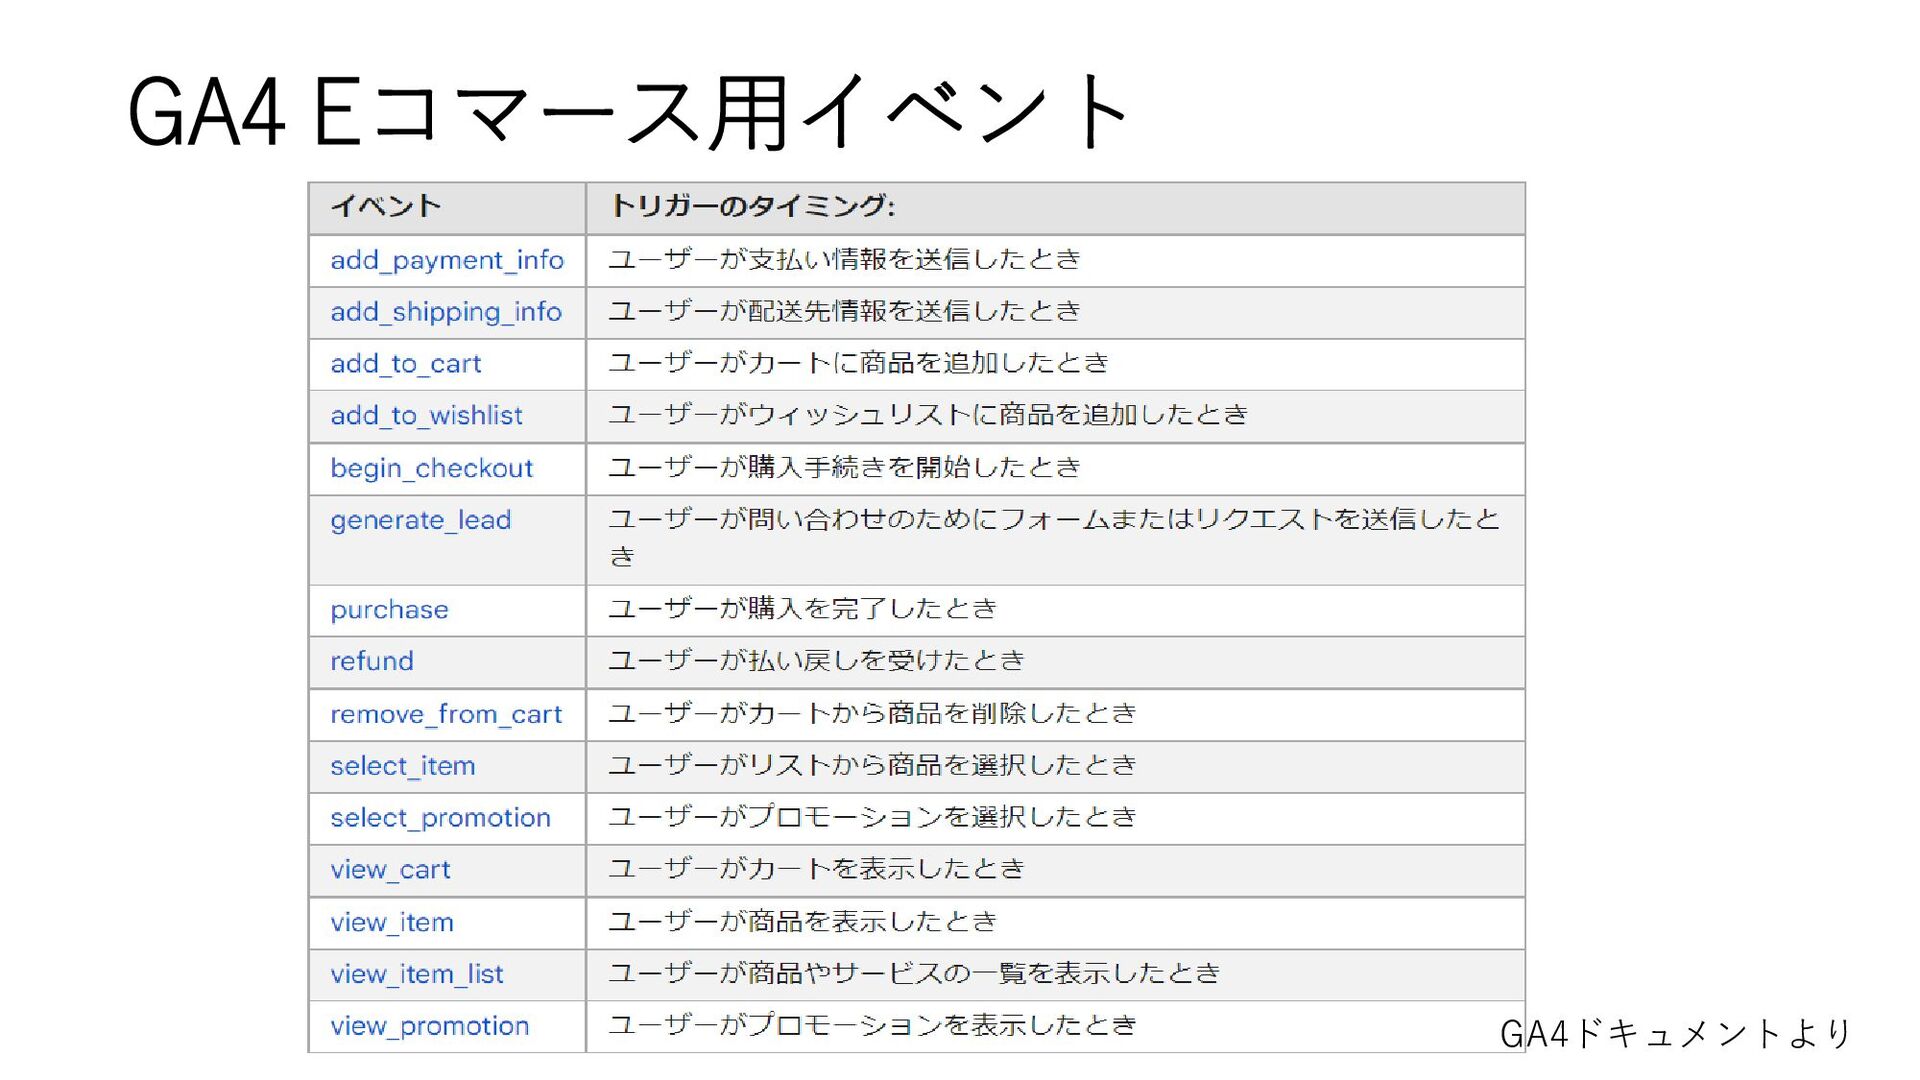This screenshot has width=1920, height=1080.
Task: Select text ユーザーがカートに商品を追加したとき
Action: coord(859,363)
